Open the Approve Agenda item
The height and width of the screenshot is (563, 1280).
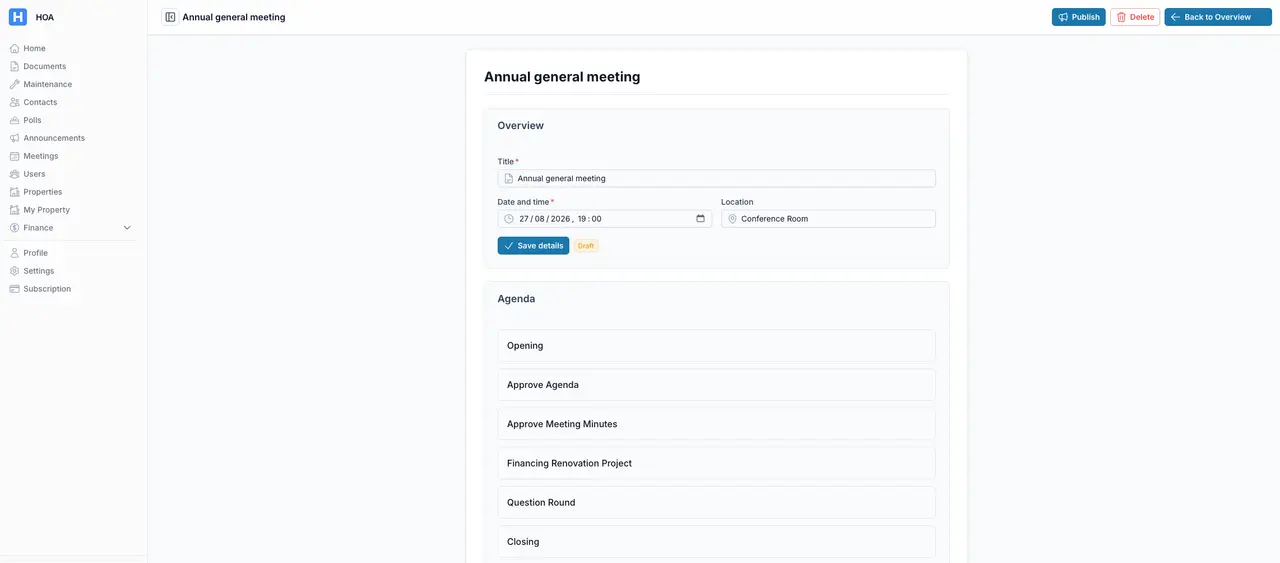[x=717, y=385]
